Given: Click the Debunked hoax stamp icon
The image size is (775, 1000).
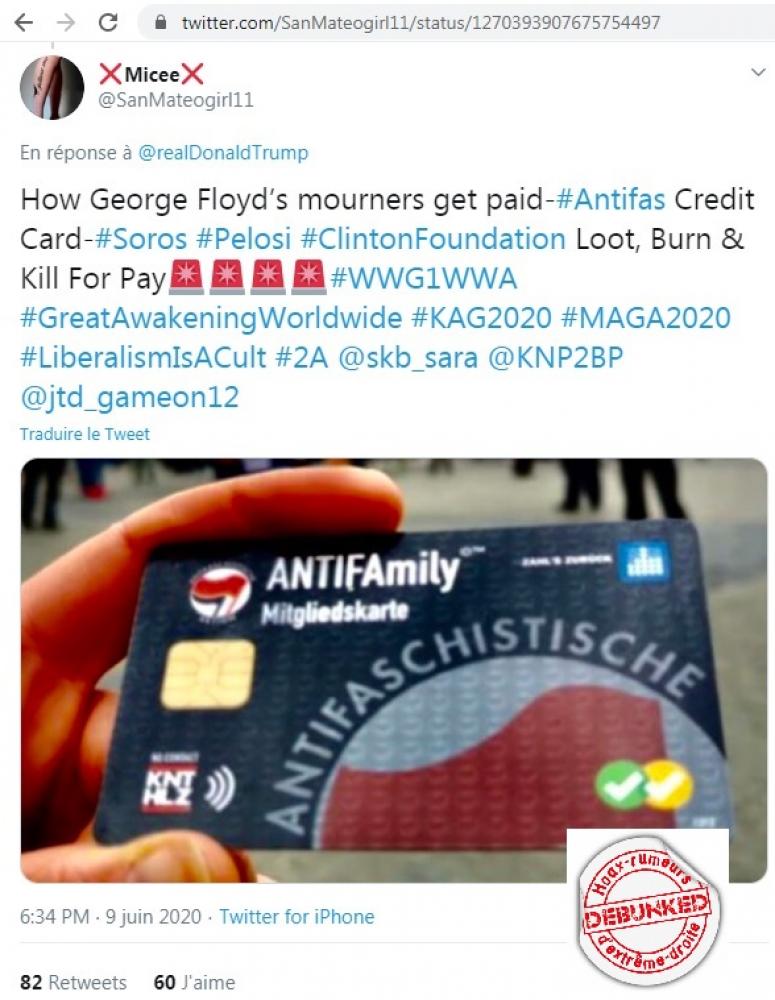Looking at the screenshot, I should [x=648, y=908].
